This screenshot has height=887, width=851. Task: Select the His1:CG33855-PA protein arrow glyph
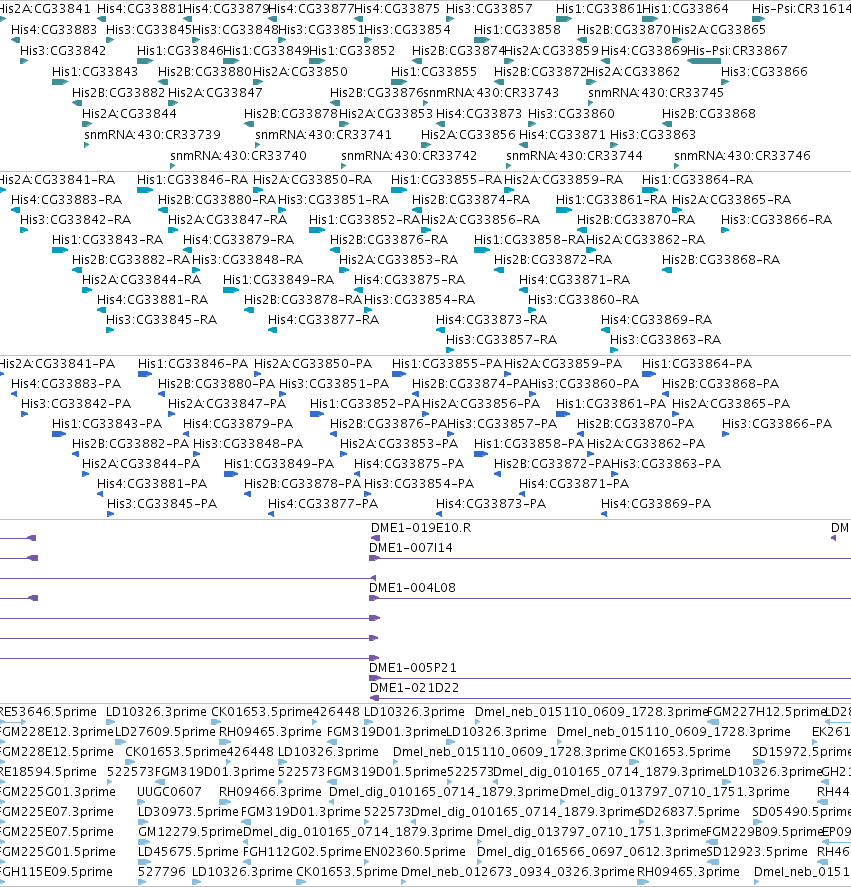[399, 374]
